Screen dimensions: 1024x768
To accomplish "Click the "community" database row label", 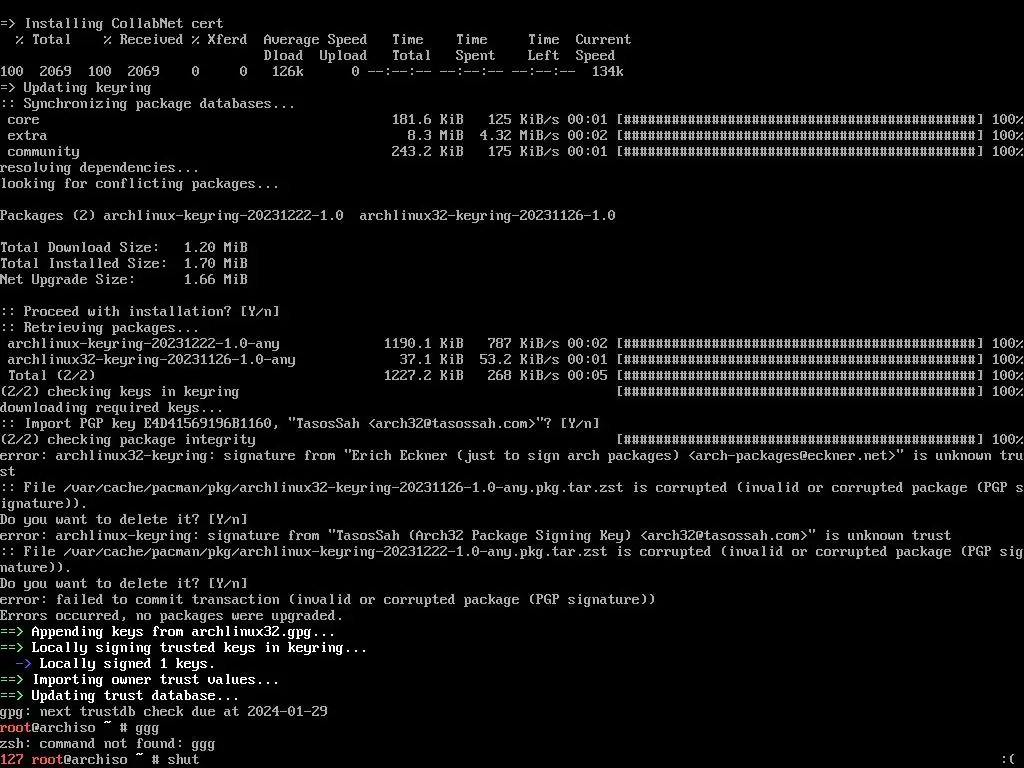I will 44,152.
